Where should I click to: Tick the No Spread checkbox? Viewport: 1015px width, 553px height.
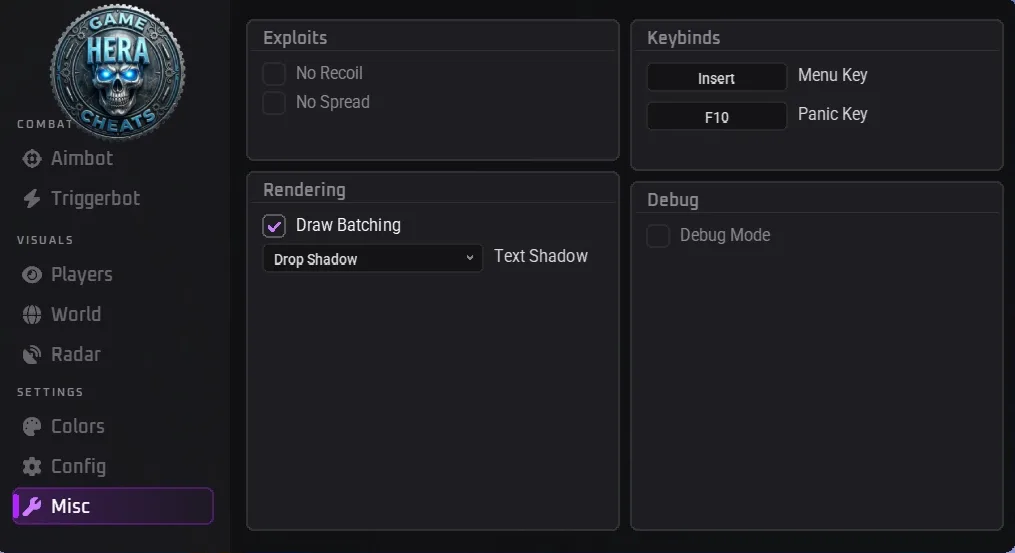pyautogui.click(x=274, y=102)
